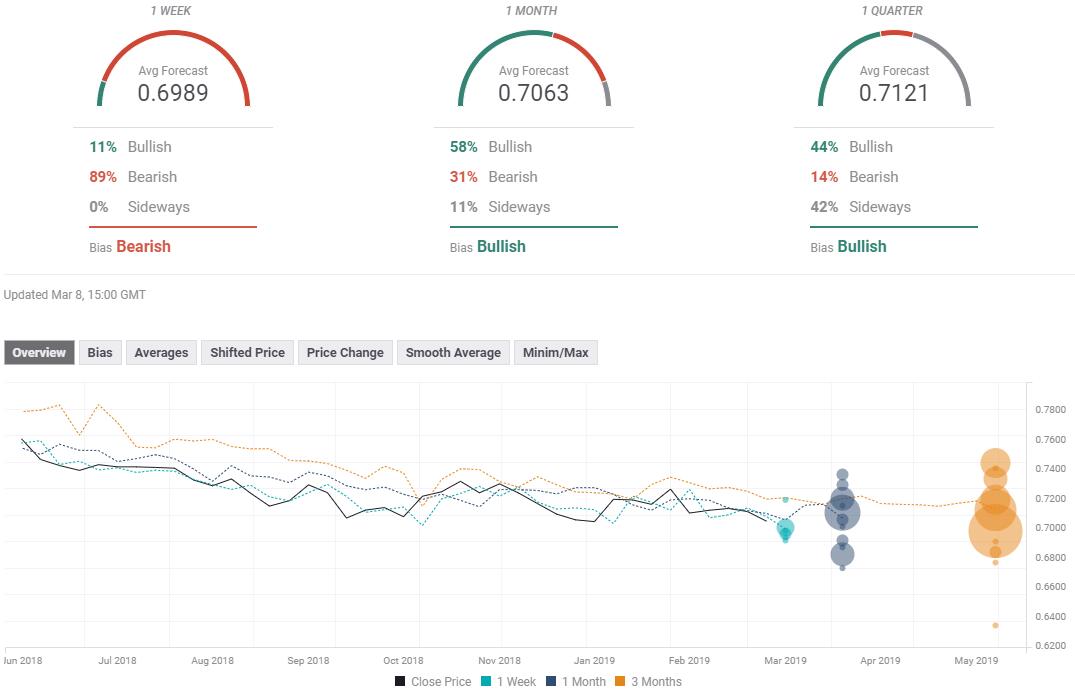Click the 1 WEEK heading
Viewport: 1075px width, 691px height.
171,11
